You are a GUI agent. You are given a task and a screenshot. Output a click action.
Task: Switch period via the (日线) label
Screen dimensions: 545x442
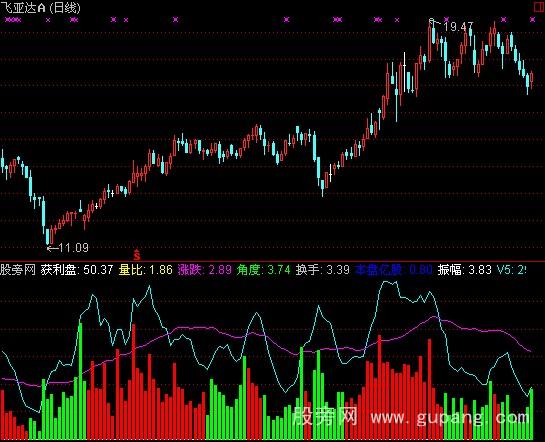[x=65, y=8]
